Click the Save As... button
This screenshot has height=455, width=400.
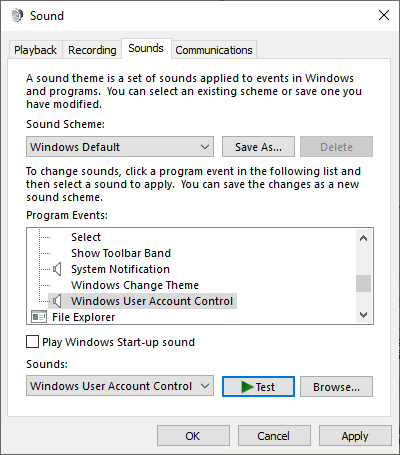[x=258, y=147]
